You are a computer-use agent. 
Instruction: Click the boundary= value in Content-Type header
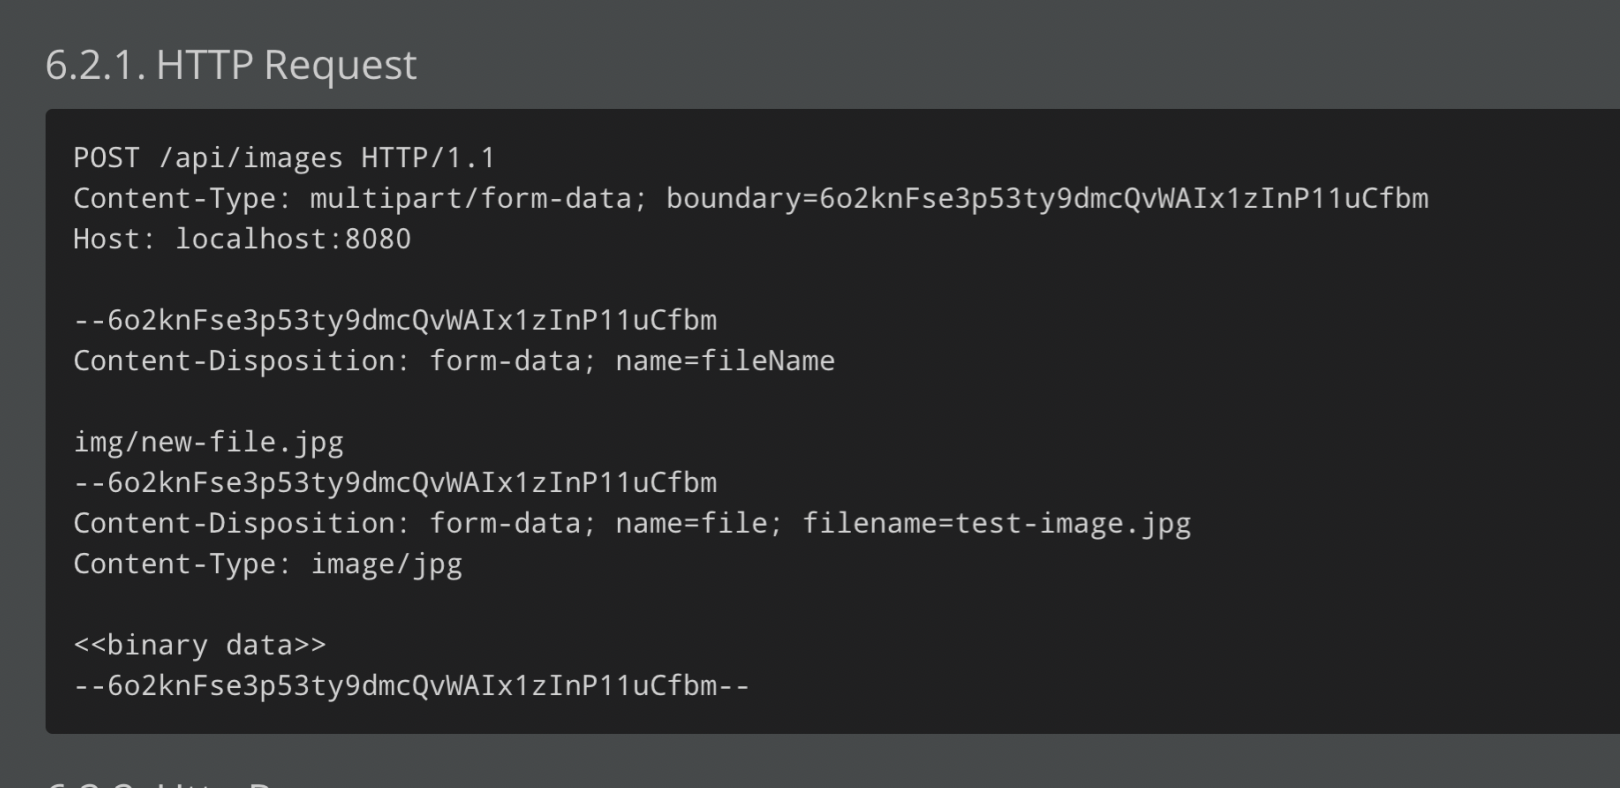coord(1047,199)
